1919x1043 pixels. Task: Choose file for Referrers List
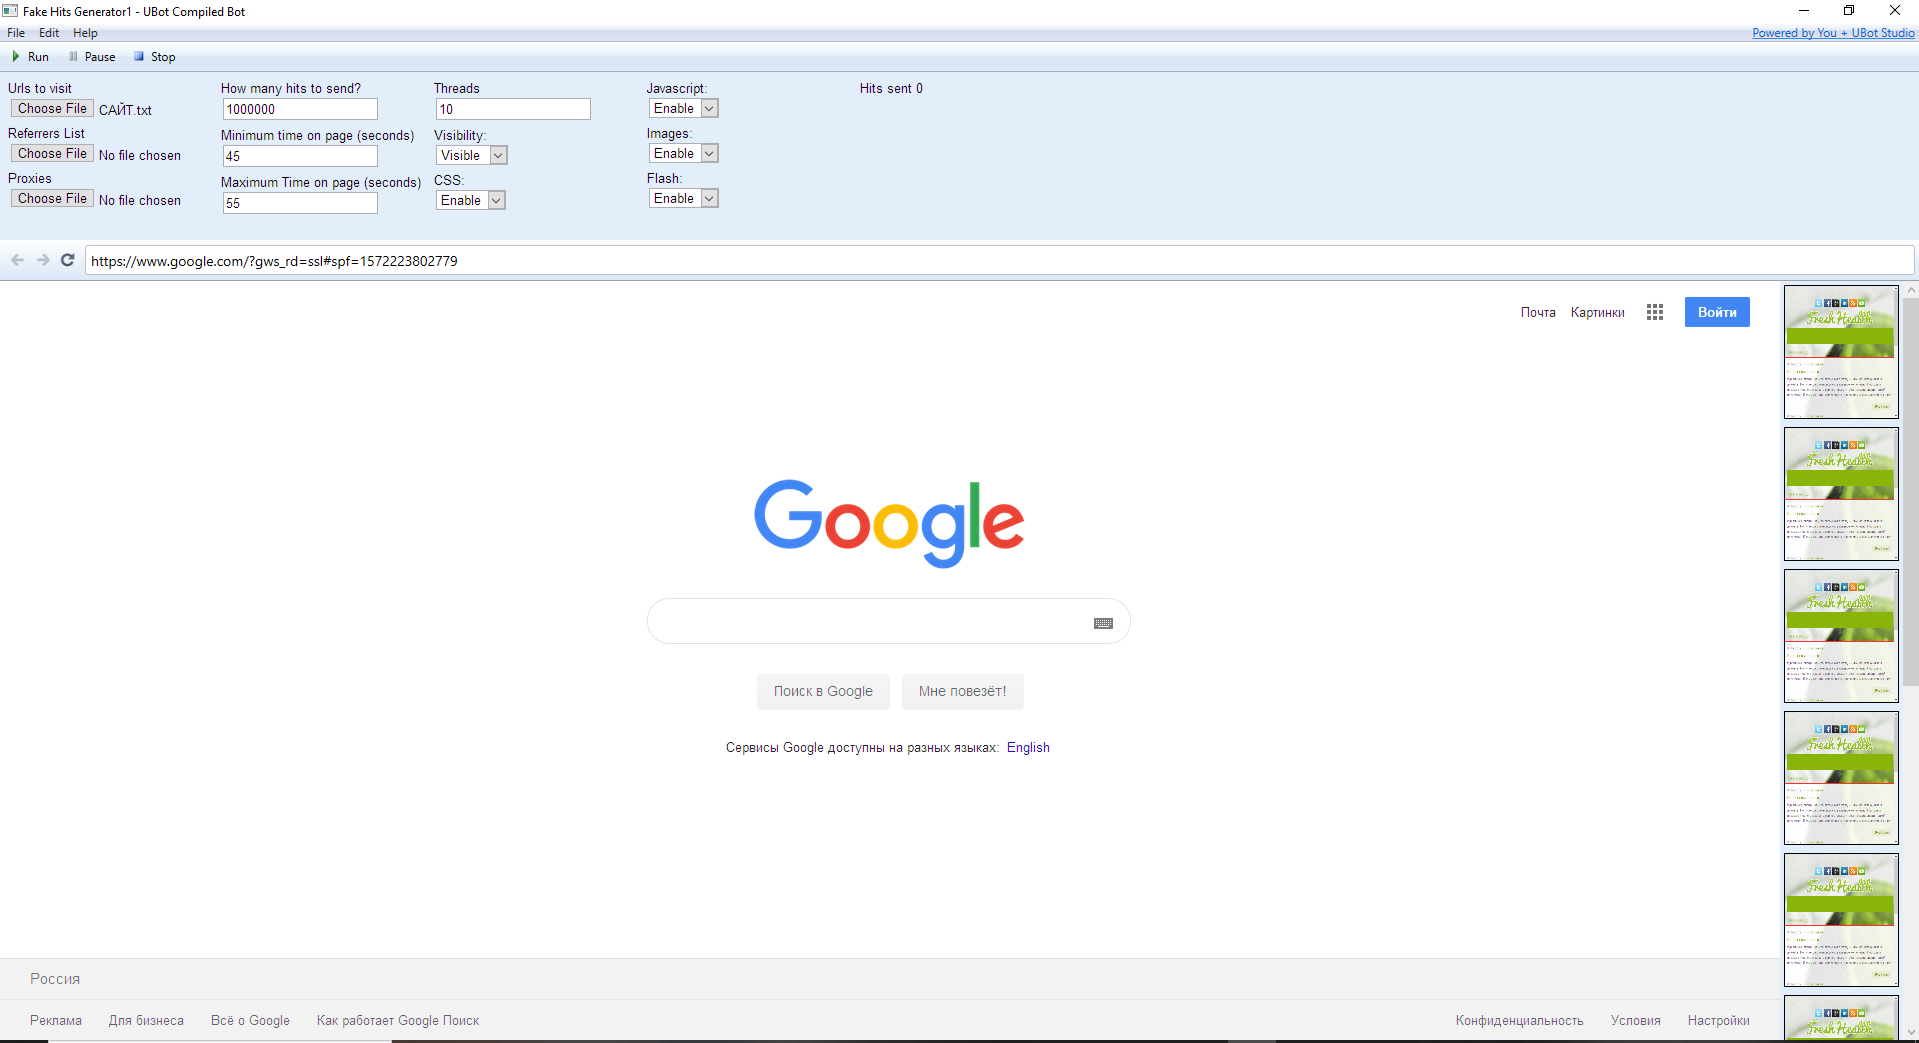(x=52, y=153)
